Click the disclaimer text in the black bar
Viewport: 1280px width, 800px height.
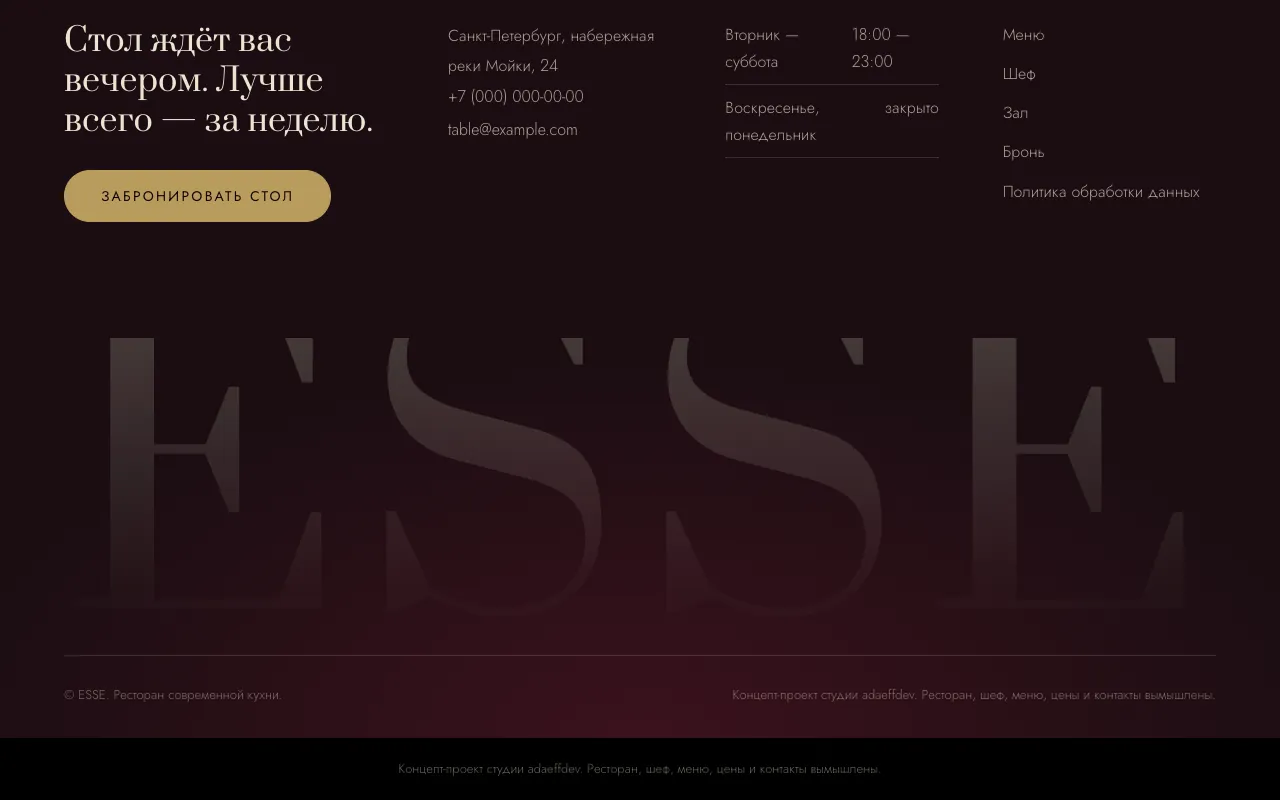tap(639, 769)
